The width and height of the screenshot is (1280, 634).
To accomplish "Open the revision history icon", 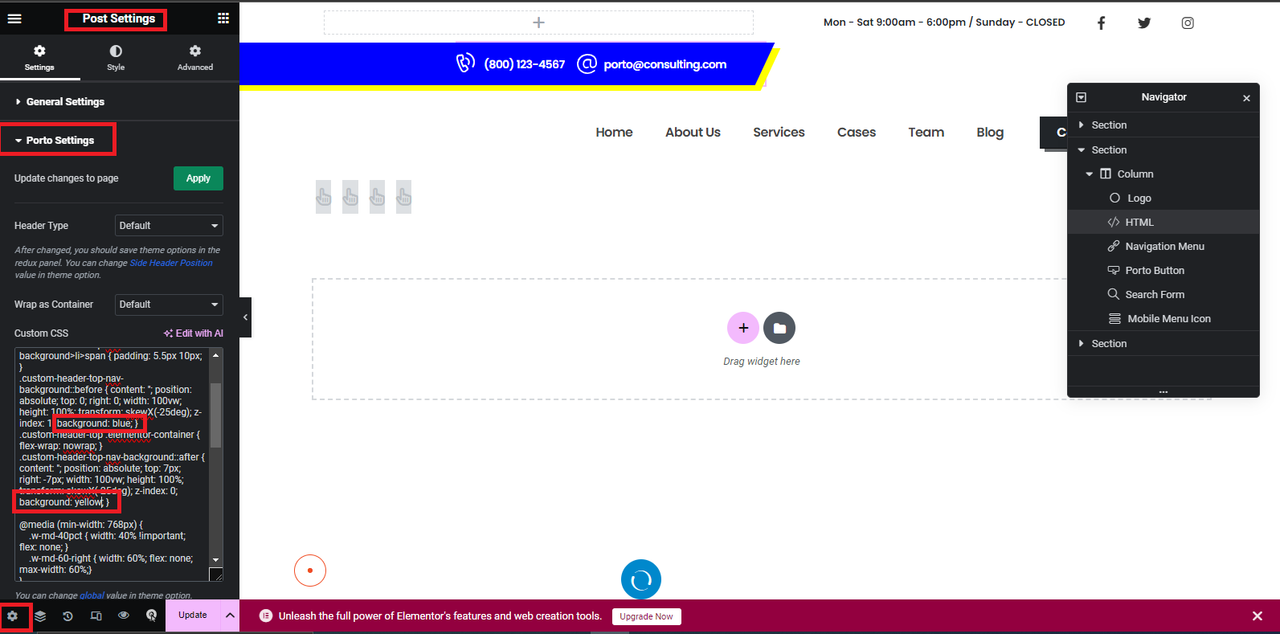I will coord(68,616).
